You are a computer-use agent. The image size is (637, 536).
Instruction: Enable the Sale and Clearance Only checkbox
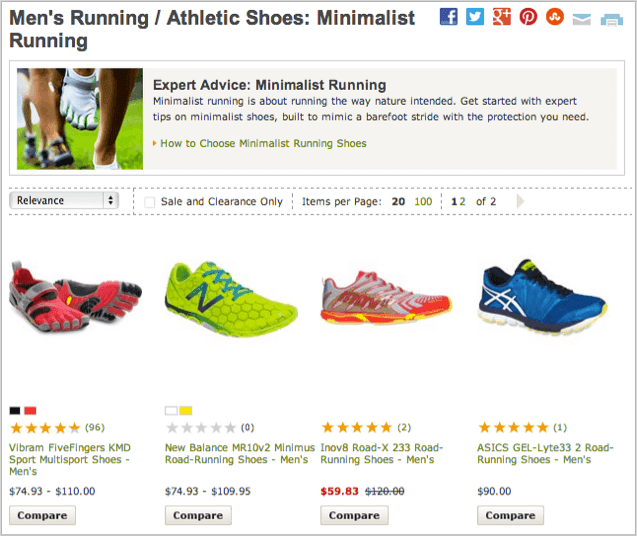150,202
